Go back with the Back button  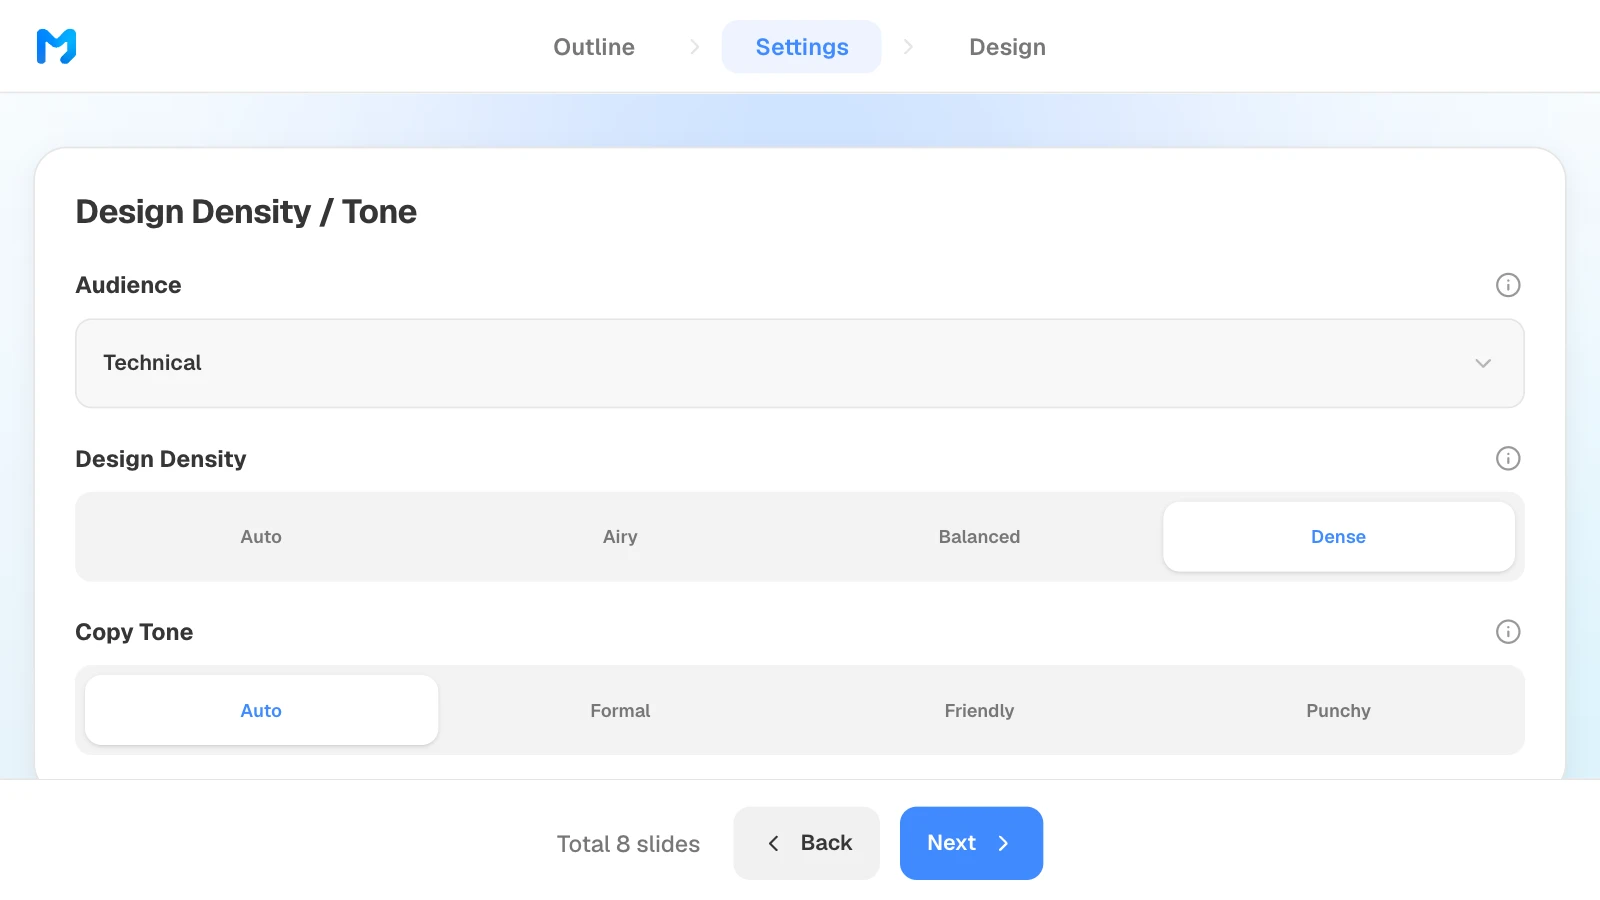click(x=807, y=843)
